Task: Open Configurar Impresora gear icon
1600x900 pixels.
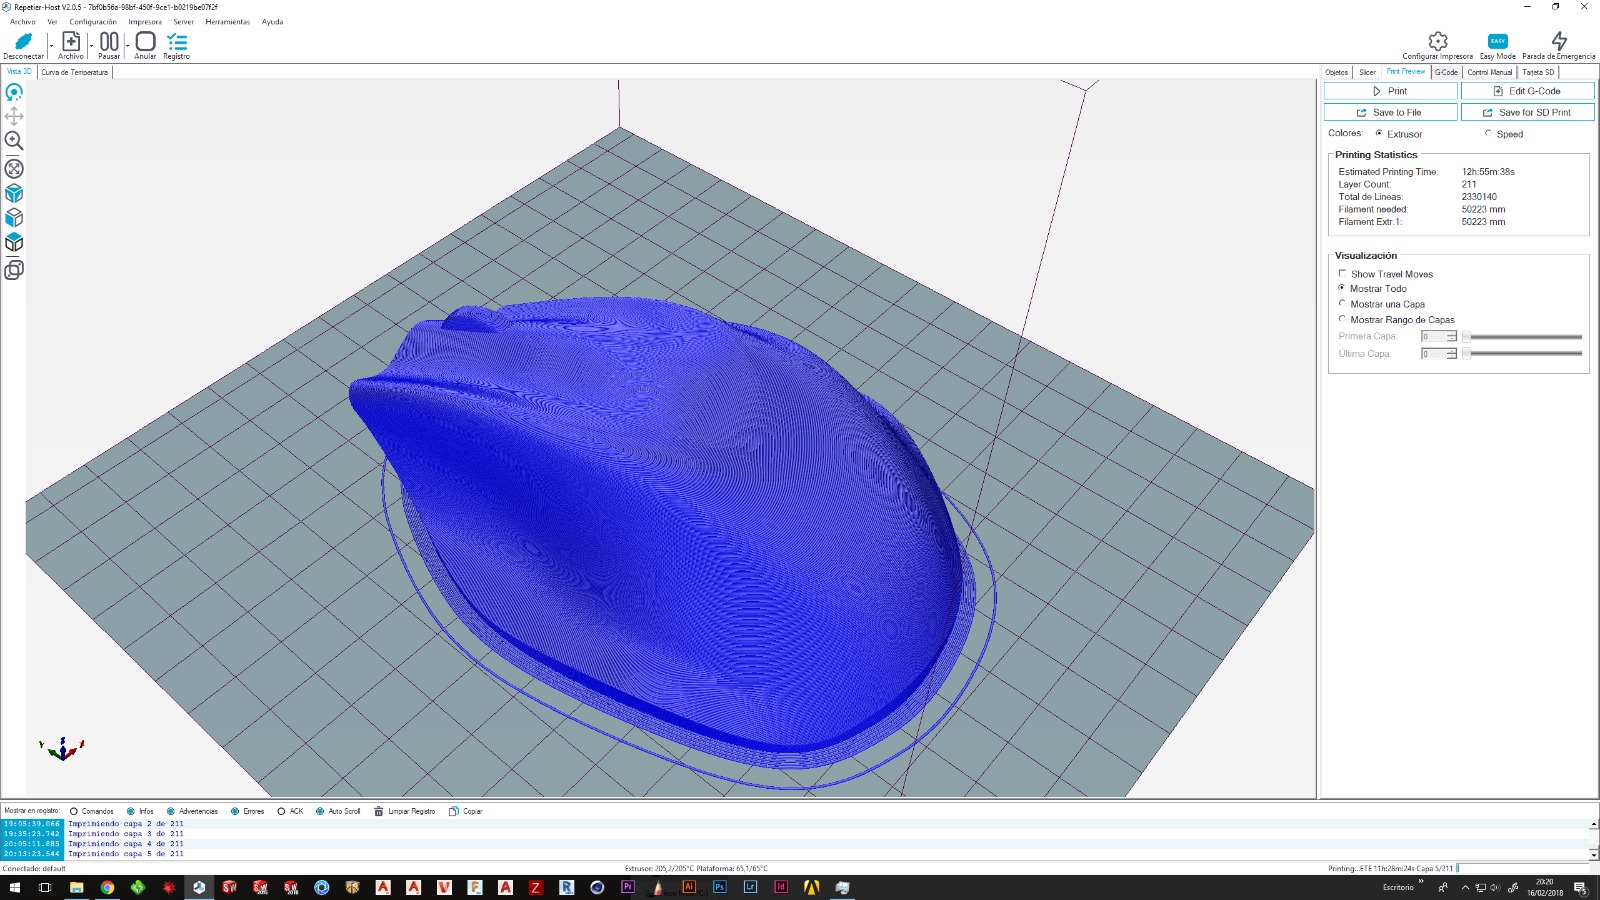Action: [x=1438, y=41]
